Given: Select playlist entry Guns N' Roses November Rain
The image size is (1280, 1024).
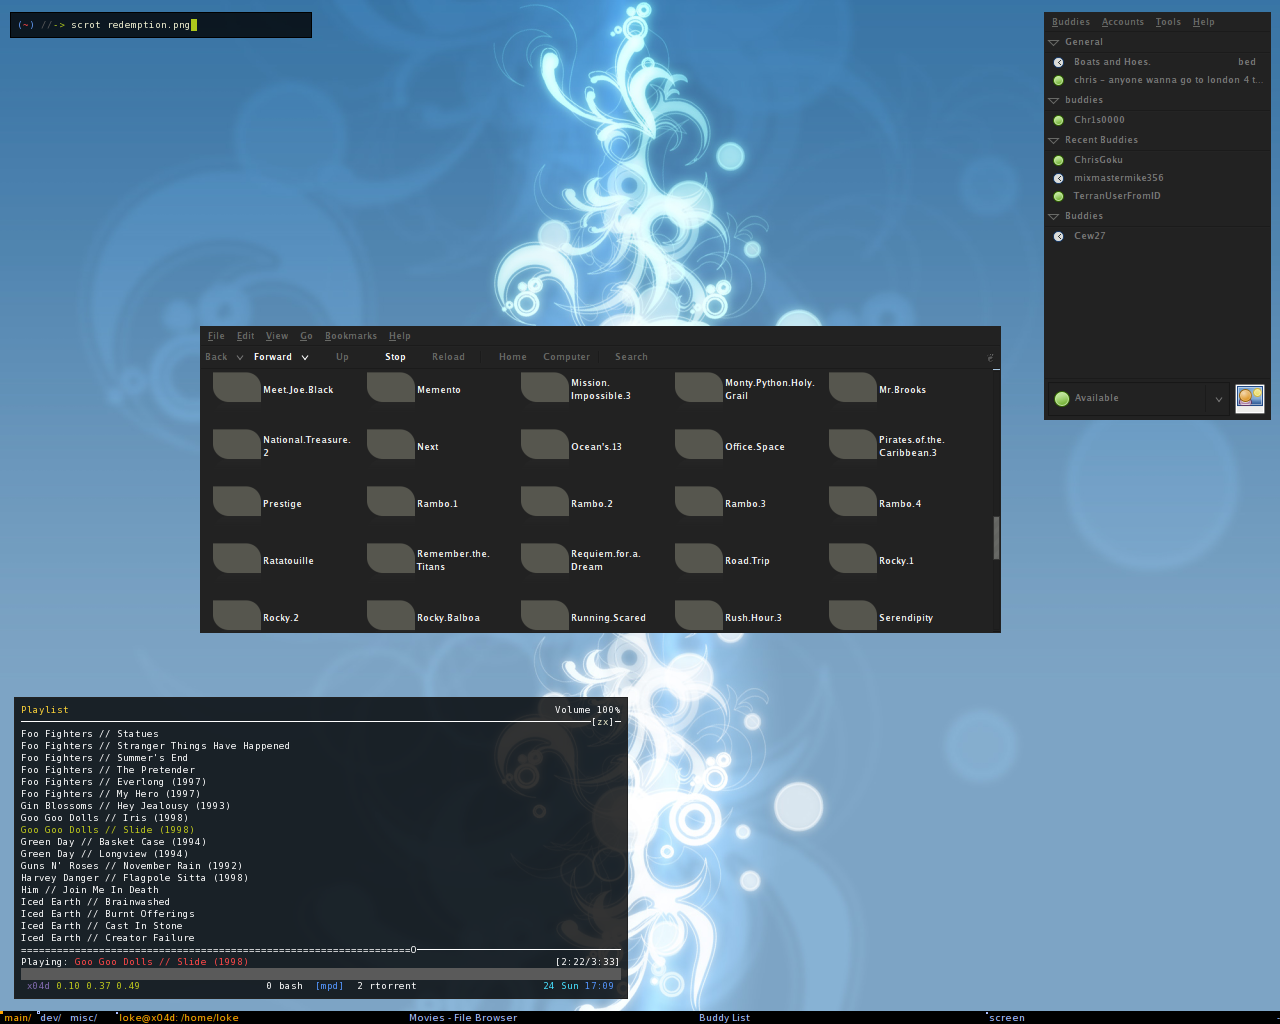Looking at the screenshot, I should (x=132, y=866).
